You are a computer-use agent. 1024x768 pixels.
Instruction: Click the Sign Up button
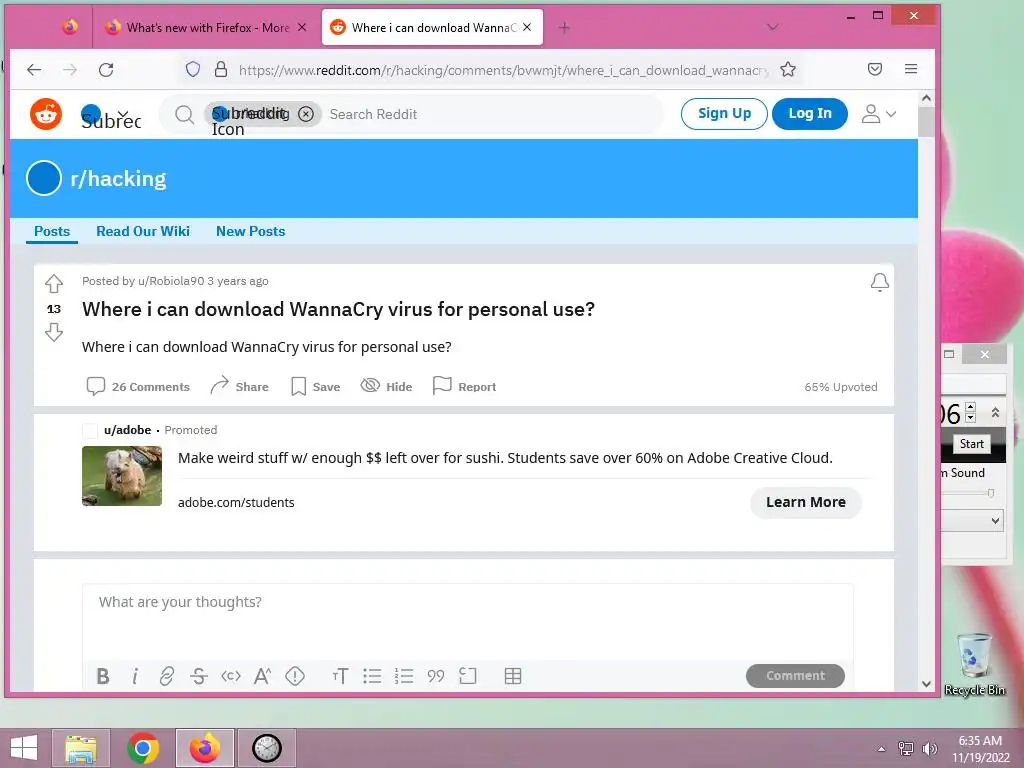724,114
